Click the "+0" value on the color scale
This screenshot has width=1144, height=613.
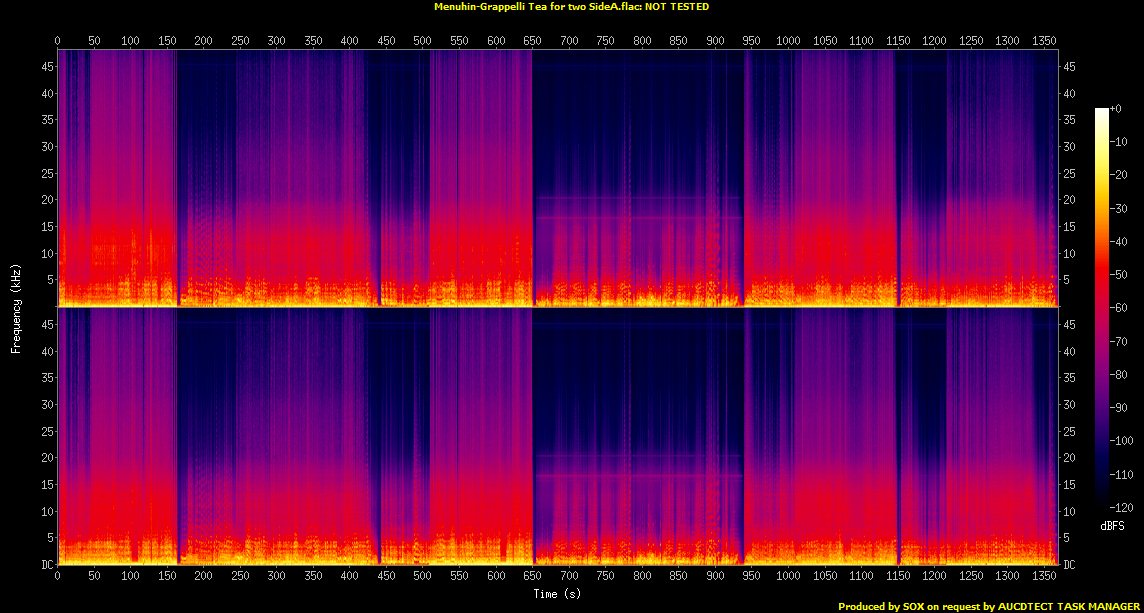click(1115, 109)
